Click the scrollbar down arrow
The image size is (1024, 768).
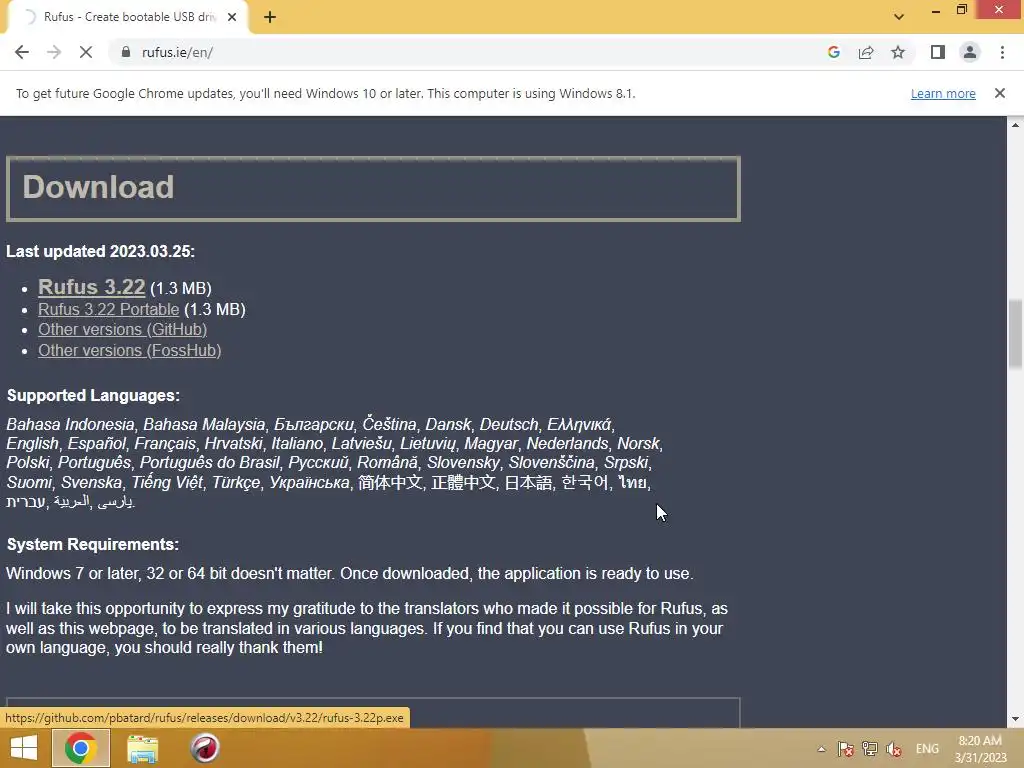(x=1015, y=720)
